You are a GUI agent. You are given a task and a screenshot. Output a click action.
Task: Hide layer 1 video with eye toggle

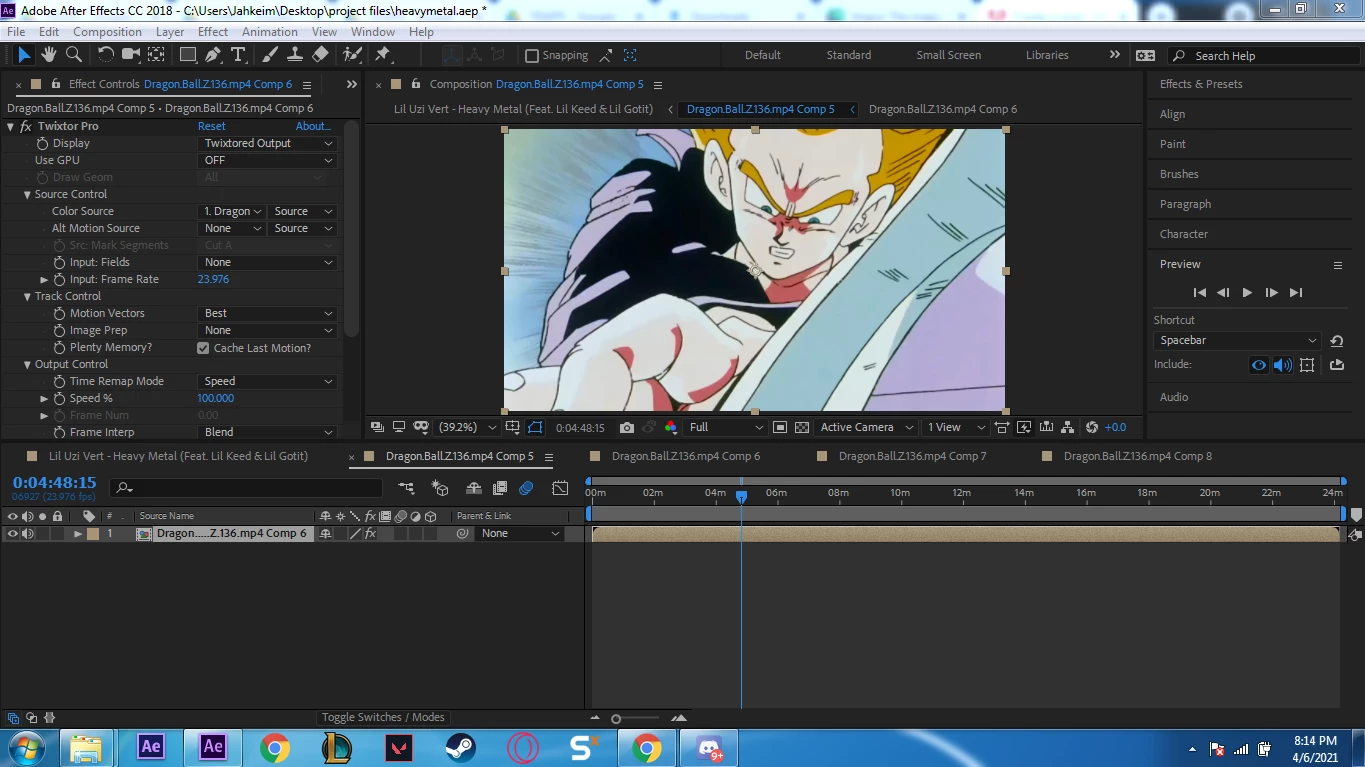[x=12, y=534]
